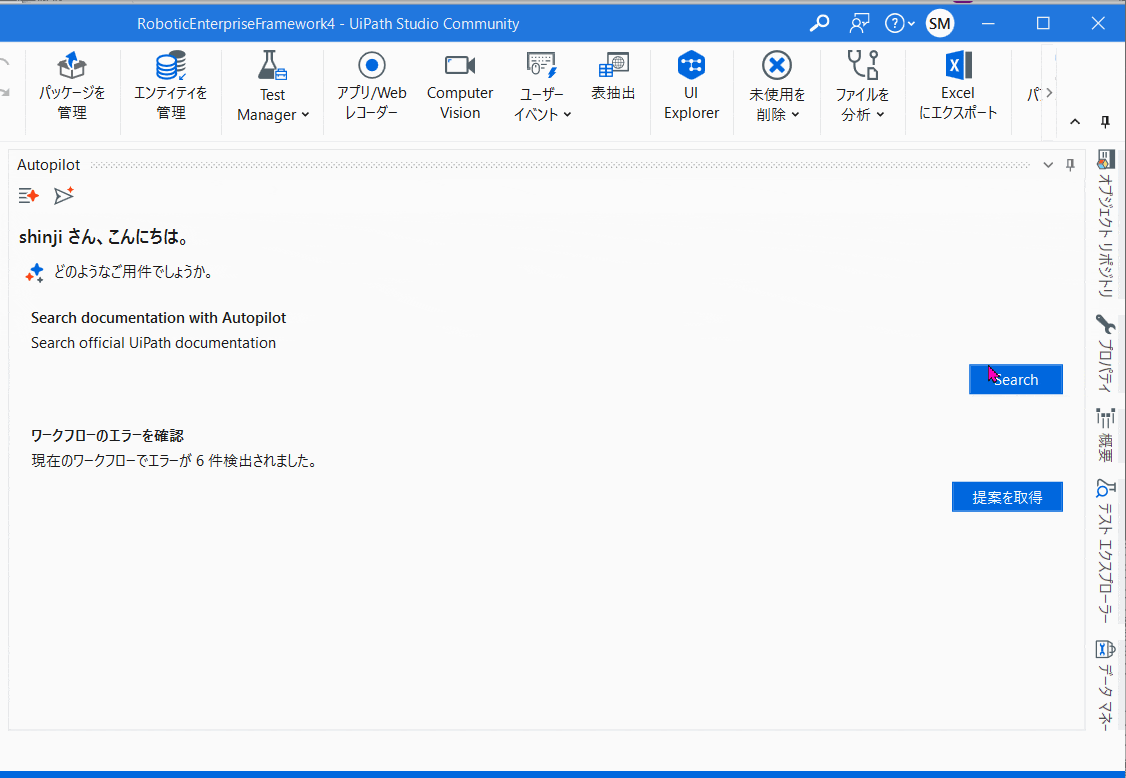Open Computer Vision tool

click(x=460, y=86)
